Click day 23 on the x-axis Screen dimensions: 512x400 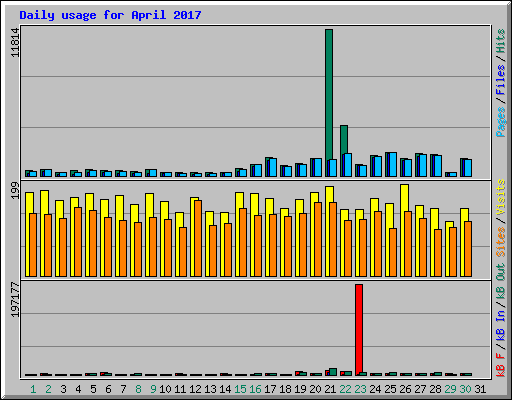tap(360, 389)
